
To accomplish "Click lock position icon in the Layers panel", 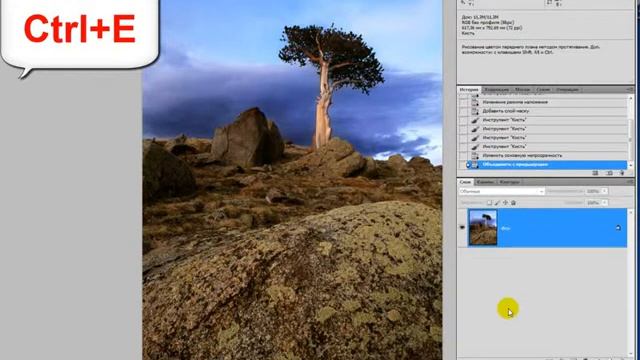I will coord(505,202).
